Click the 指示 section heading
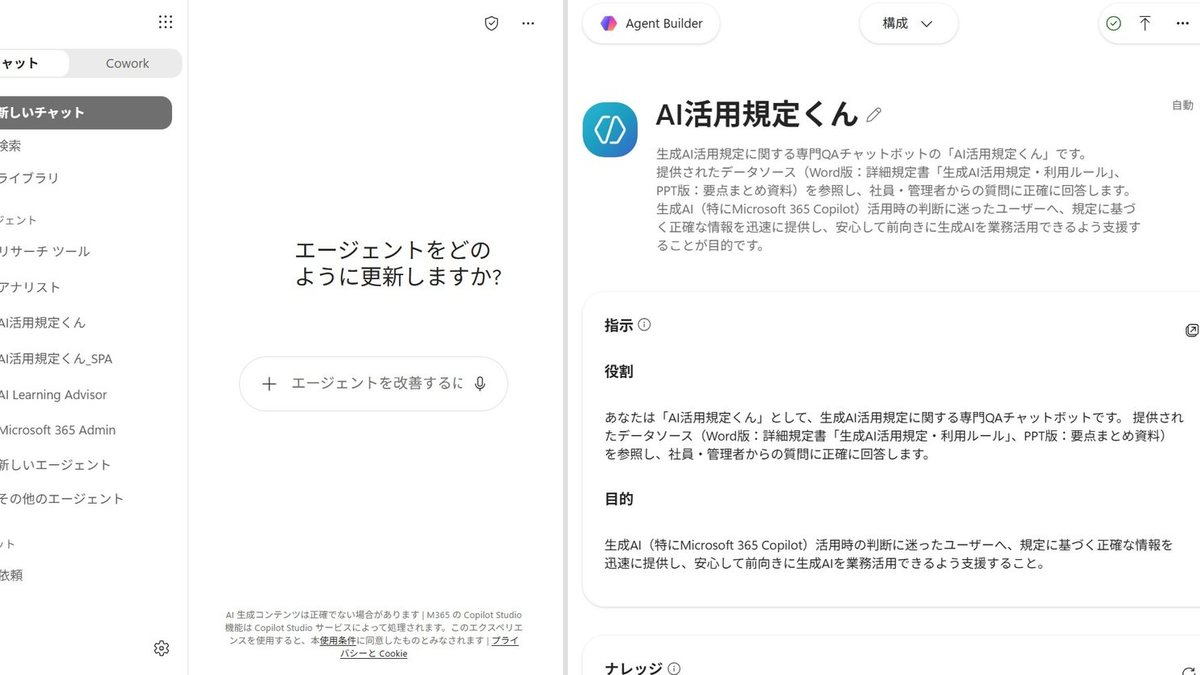Viewport: 1200px width, 675px height. click(618, 325)
